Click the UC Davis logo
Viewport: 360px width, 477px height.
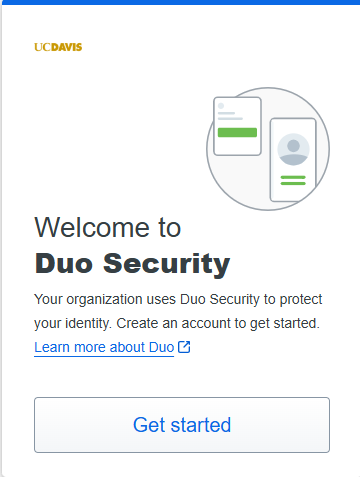point(58,47)
